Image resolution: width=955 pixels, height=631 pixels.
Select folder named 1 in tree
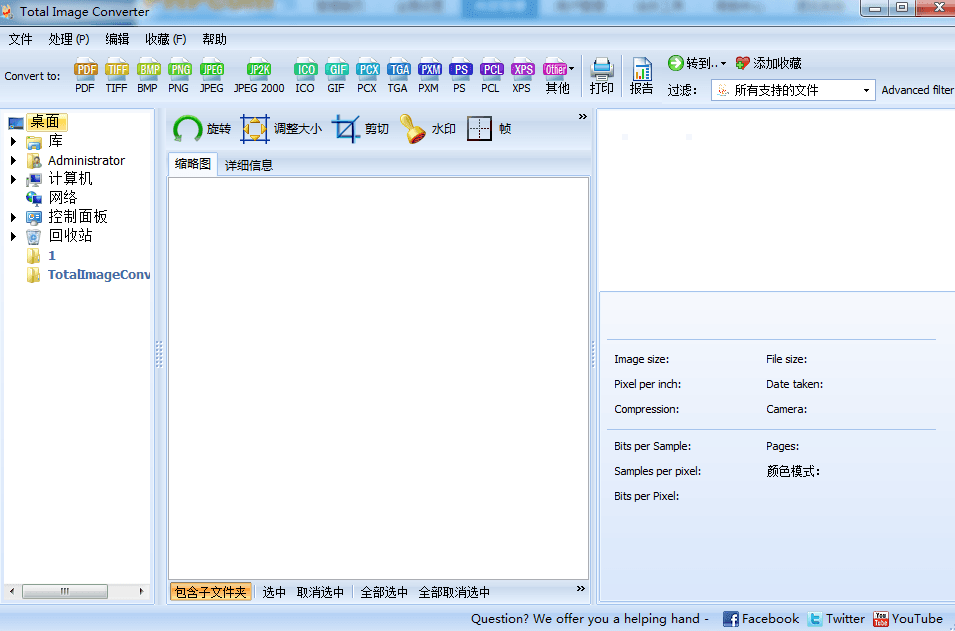[x=52, y=255]
